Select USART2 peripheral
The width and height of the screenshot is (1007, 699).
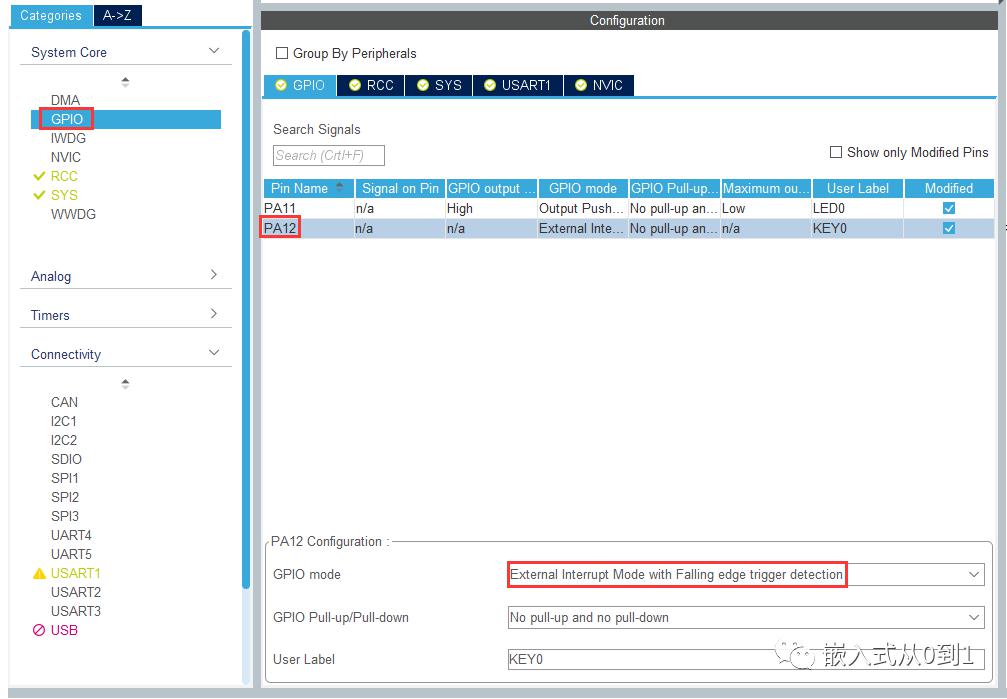pyautogui.click(x=76, y=592)
